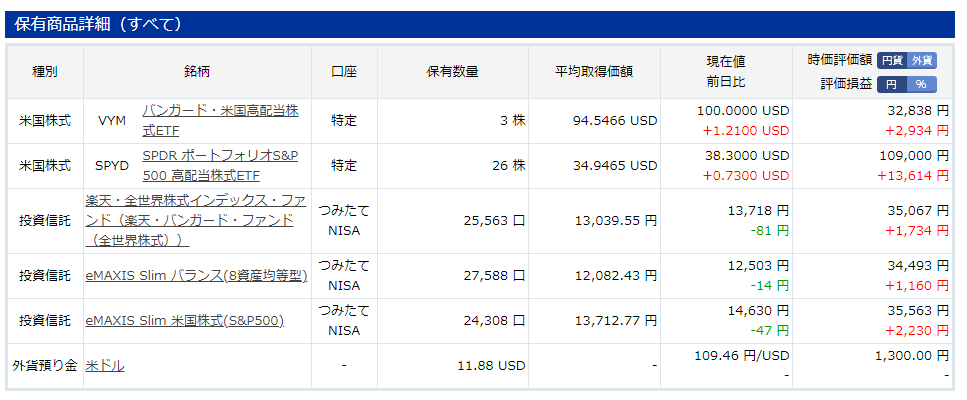Click the VYM ticker symbol
The height and width of the screenshot is (400, 967).
coord(112,121)
